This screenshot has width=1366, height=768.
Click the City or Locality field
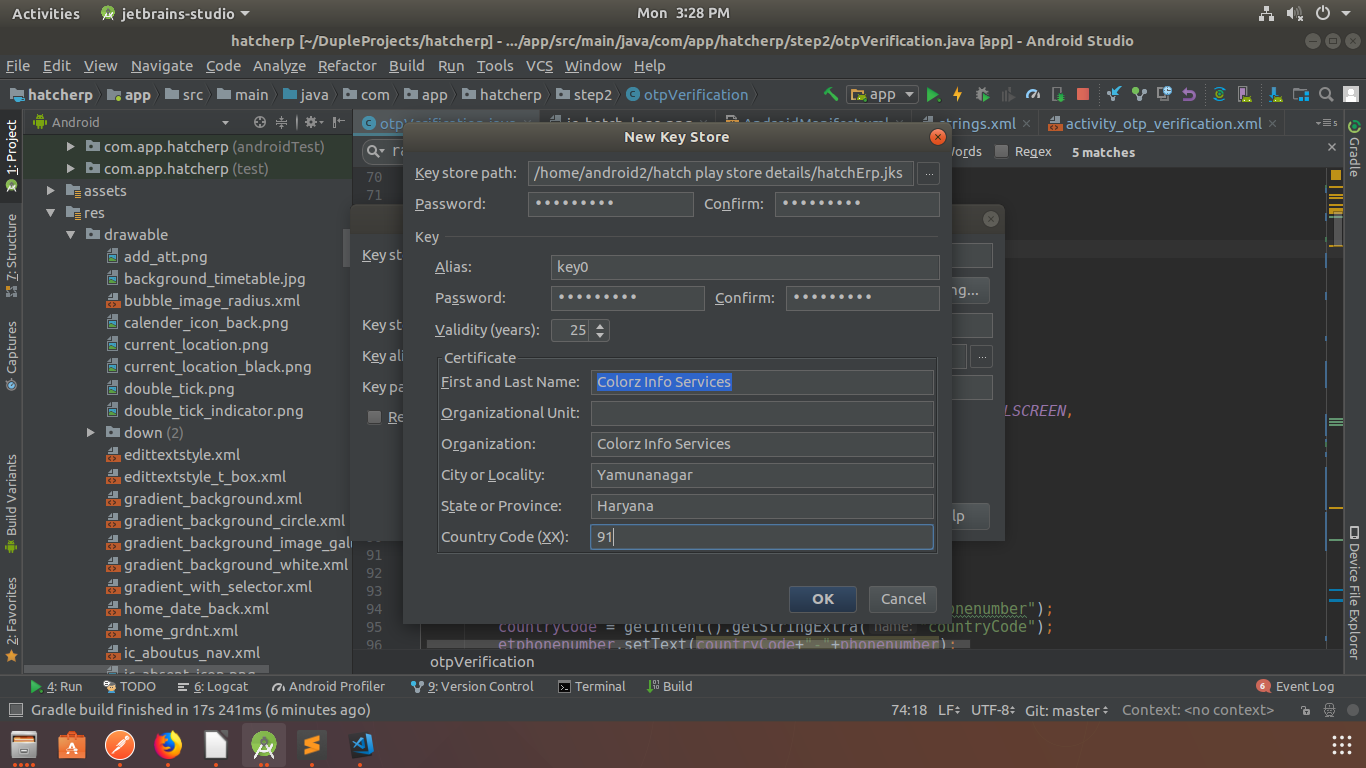762,475
